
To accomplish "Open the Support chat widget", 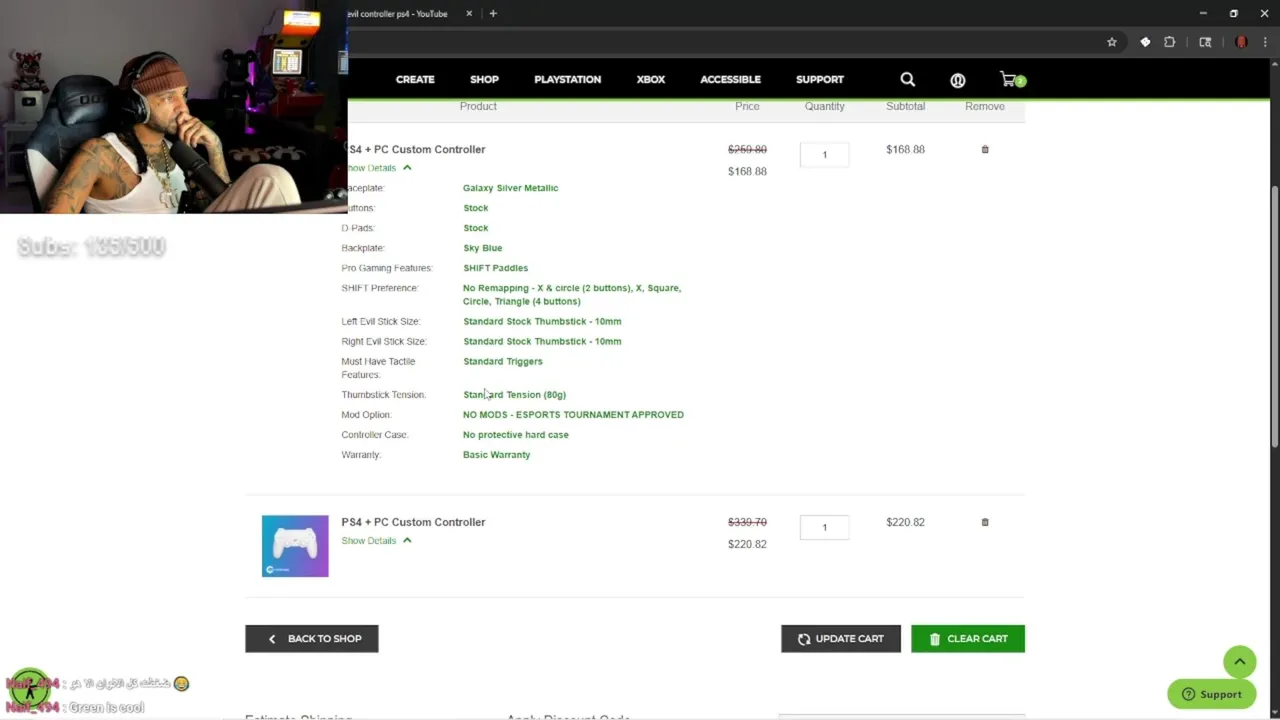I will [1211, 694].
